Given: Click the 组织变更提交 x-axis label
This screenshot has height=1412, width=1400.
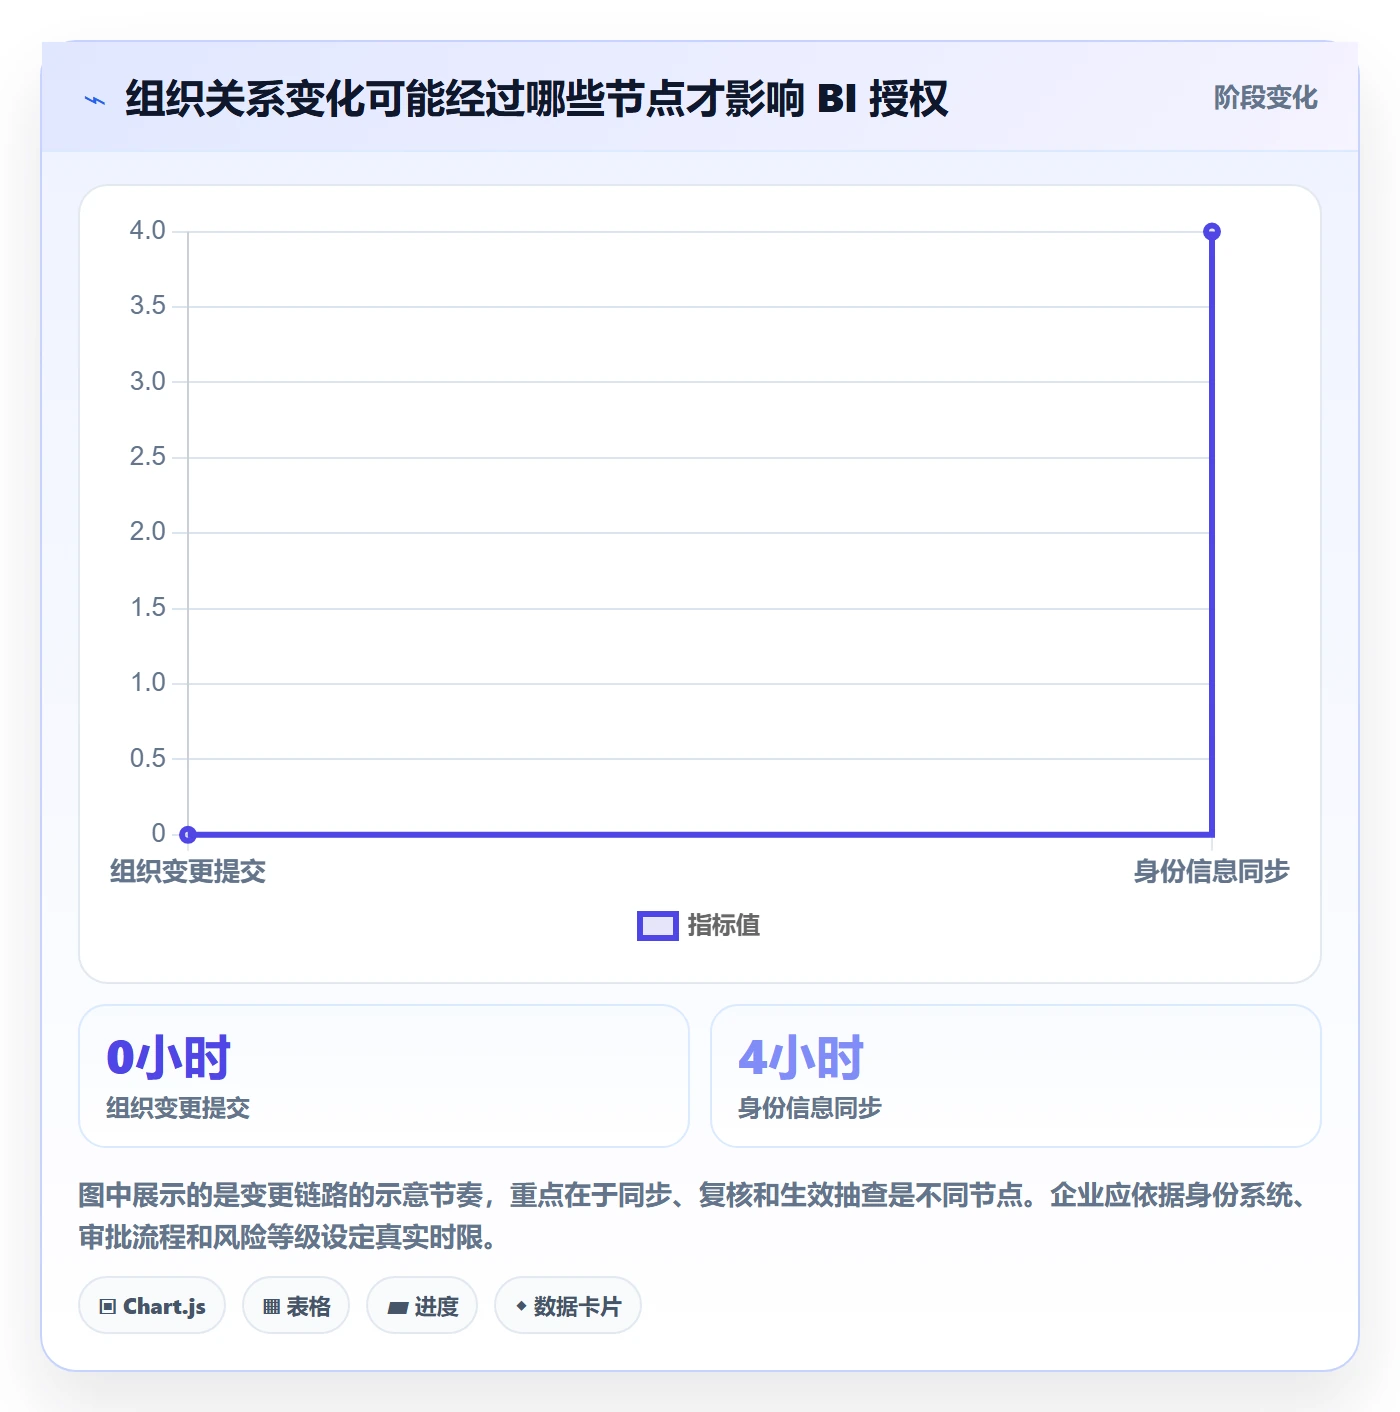Looking at the screenshot, I should click(x=188, y=872).
